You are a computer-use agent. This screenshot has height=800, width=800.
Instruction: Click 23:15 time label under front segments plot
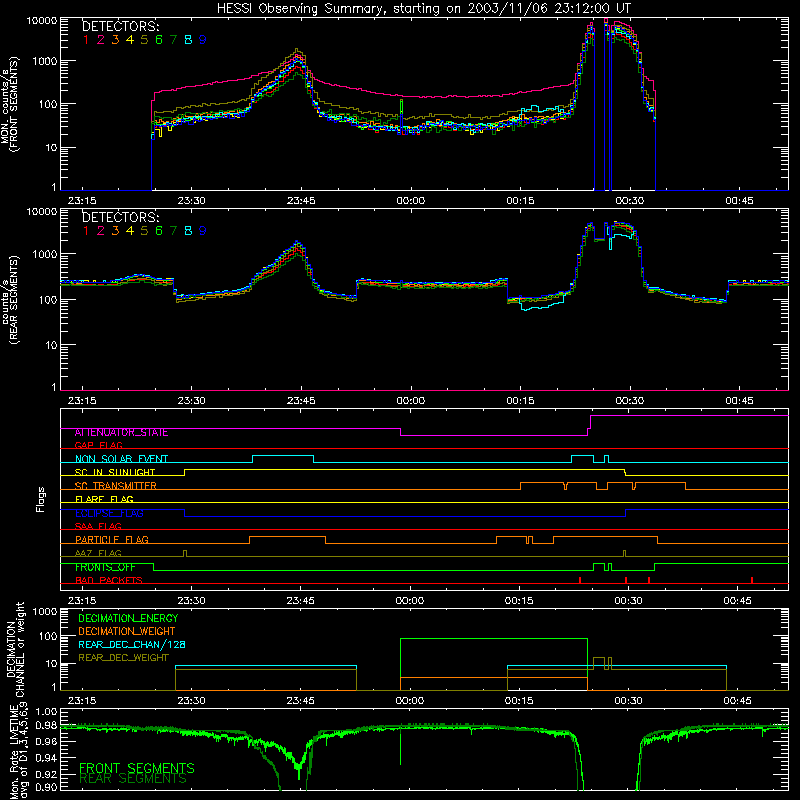82,201
